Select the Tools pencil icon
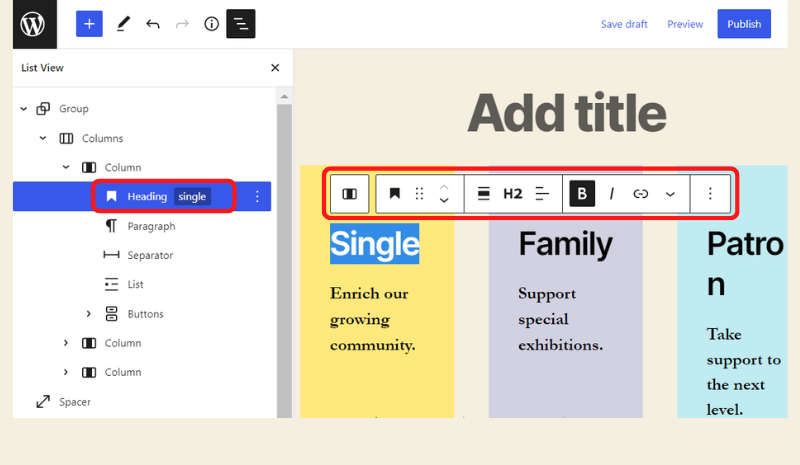This screenshot has width=800, height=465. tap(123, 24)
